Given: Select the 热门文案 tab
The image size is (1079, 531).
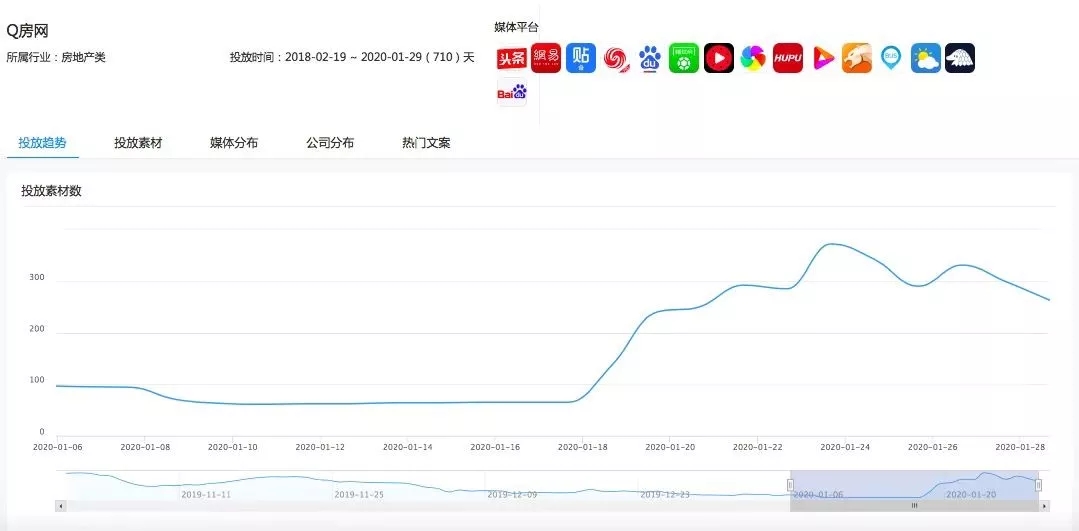Looking at the screenshot, I should [x=426, y=143].
